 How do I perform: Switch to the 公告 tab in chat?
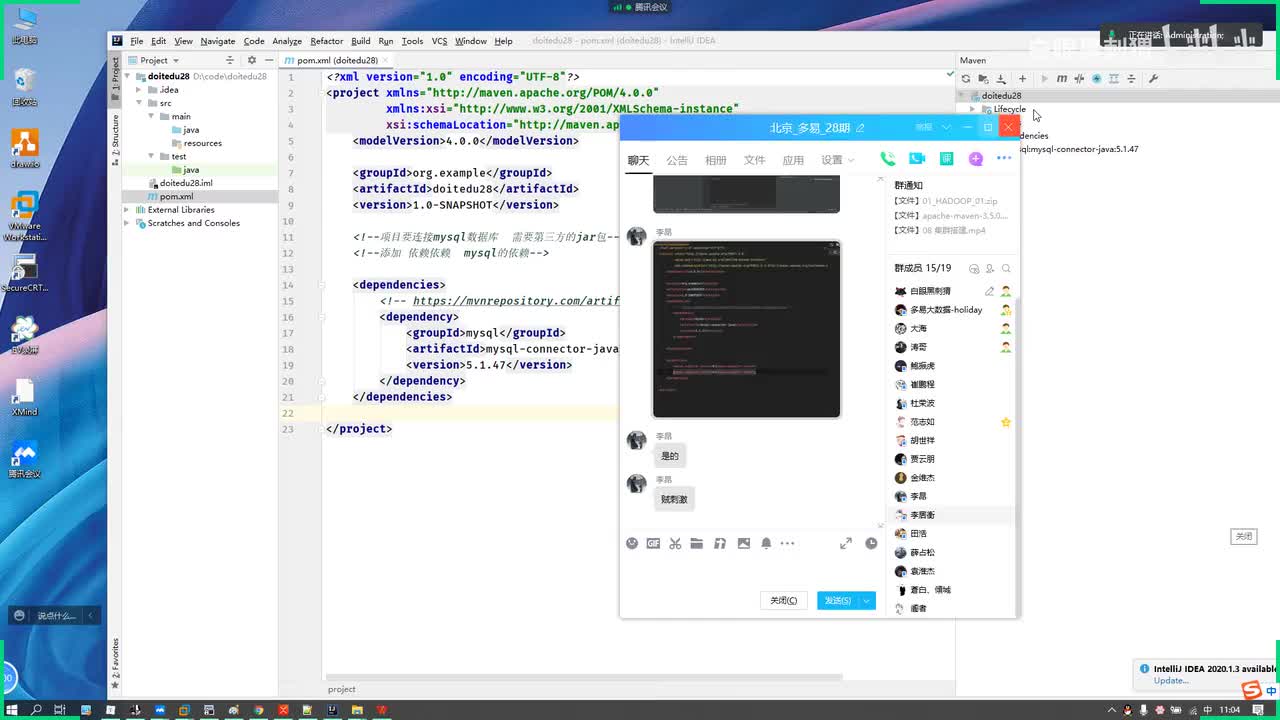tap(677, 160)
